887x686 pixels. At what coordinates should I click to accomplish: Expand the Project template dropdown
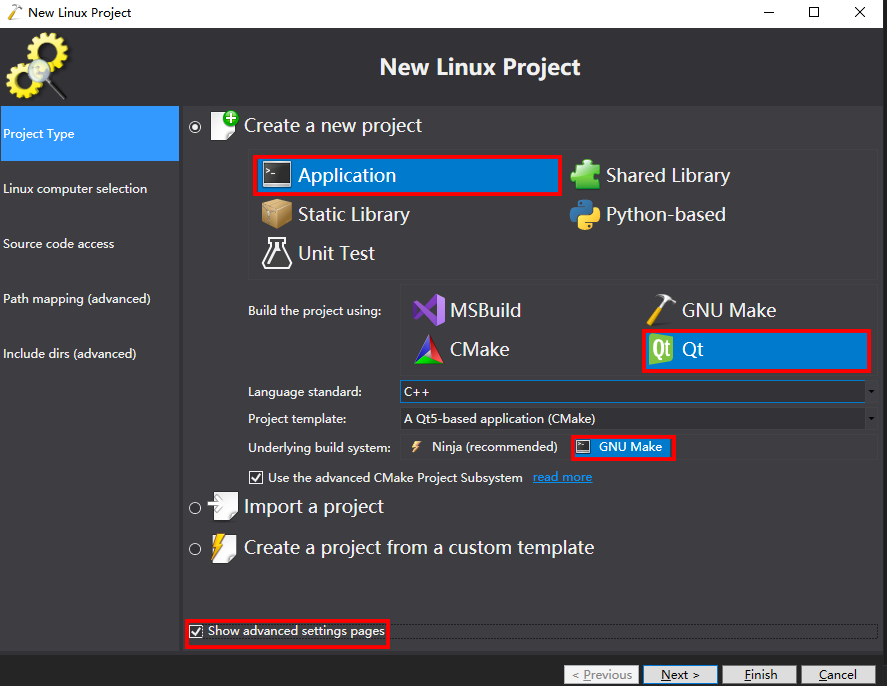[871, 419]
